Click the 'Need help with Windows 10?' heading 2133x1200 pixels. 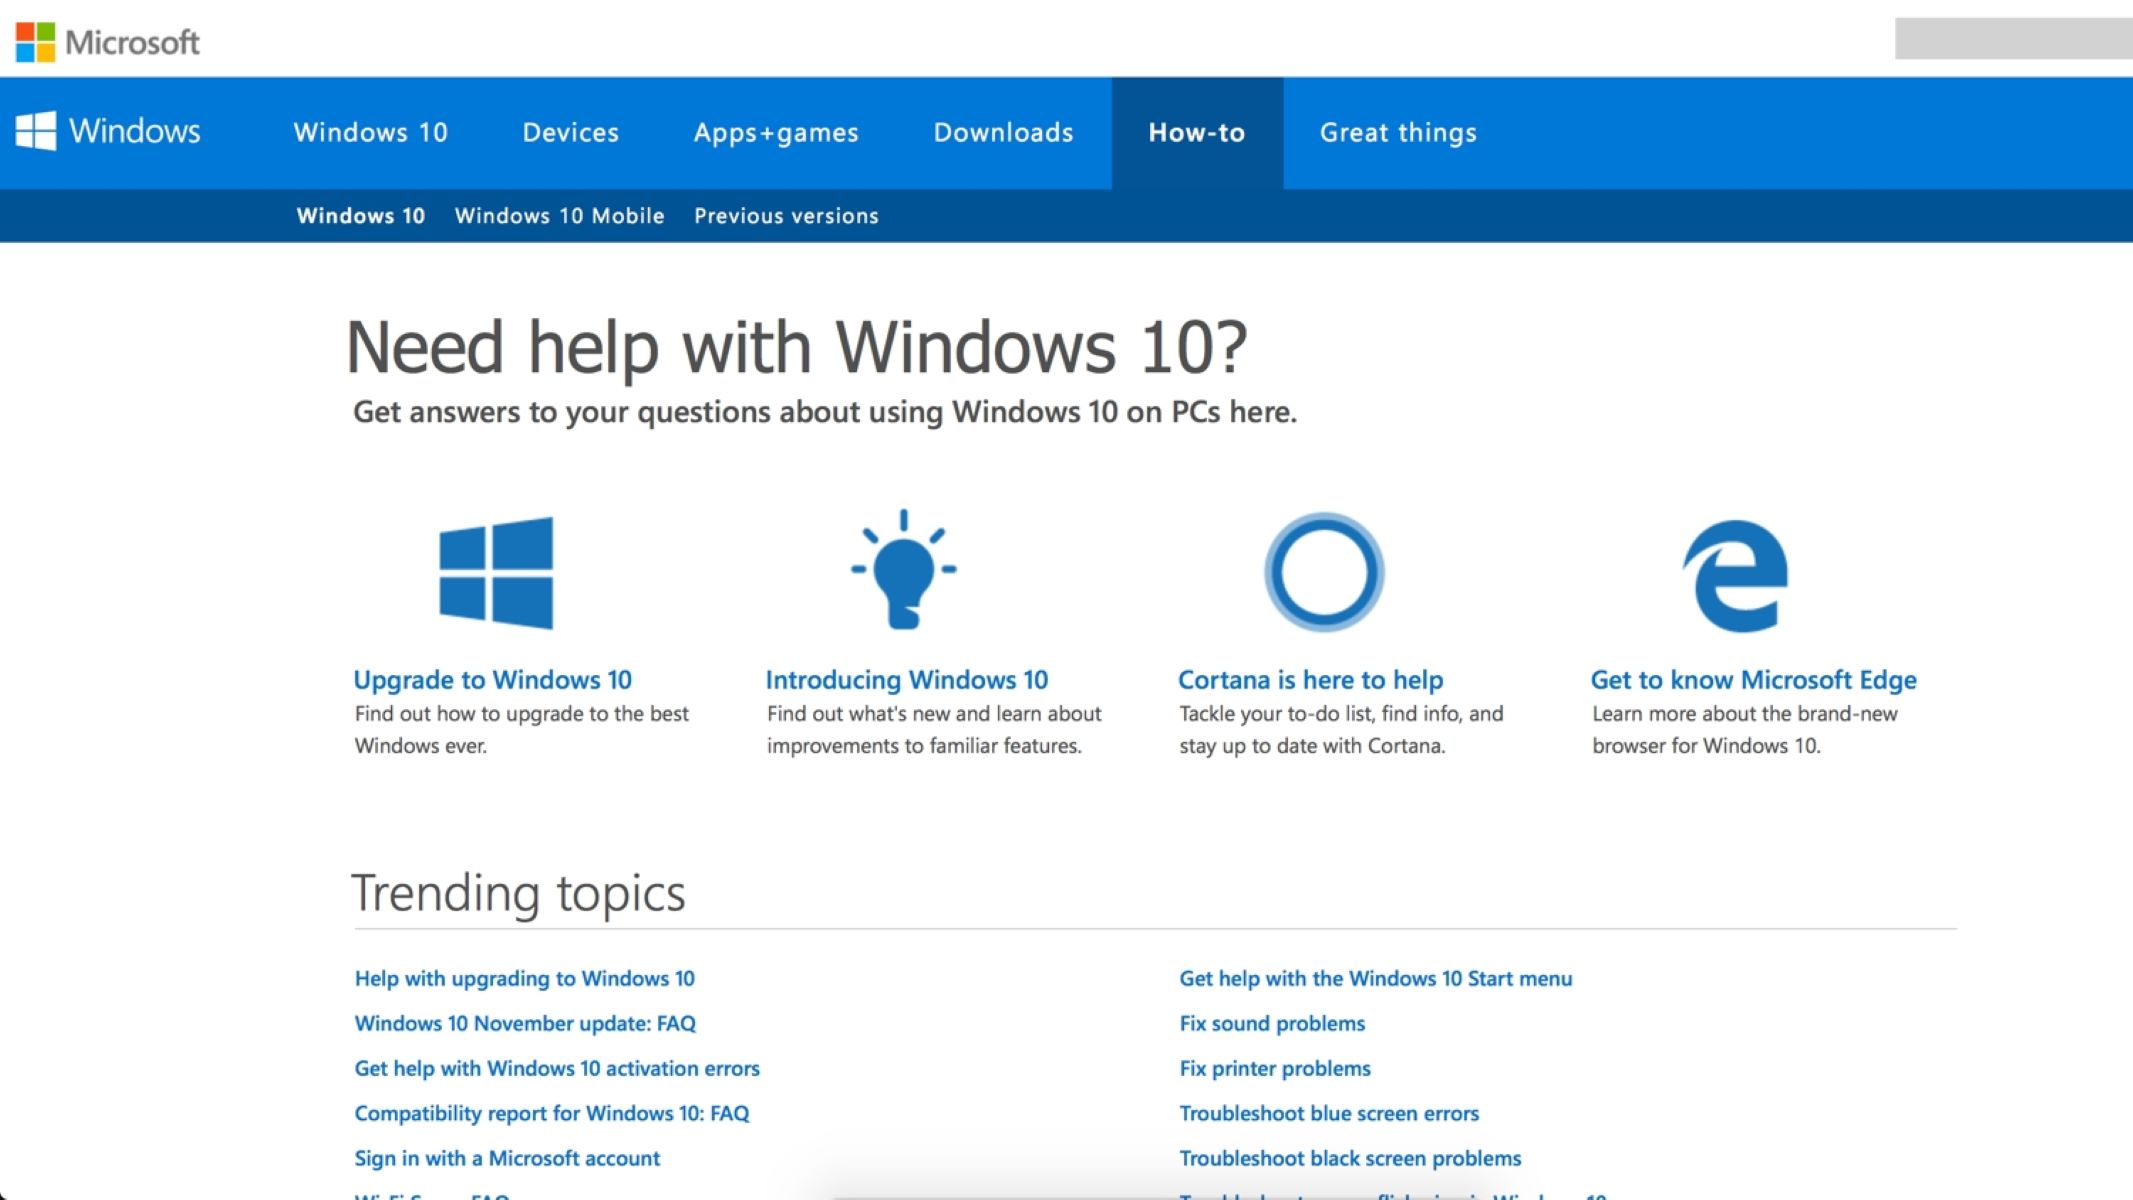pos(797,348)
